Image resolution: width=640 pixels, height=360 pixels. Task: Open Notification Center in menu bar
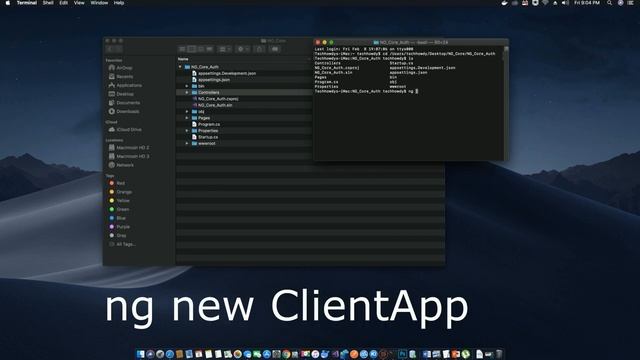click(631, 3)
